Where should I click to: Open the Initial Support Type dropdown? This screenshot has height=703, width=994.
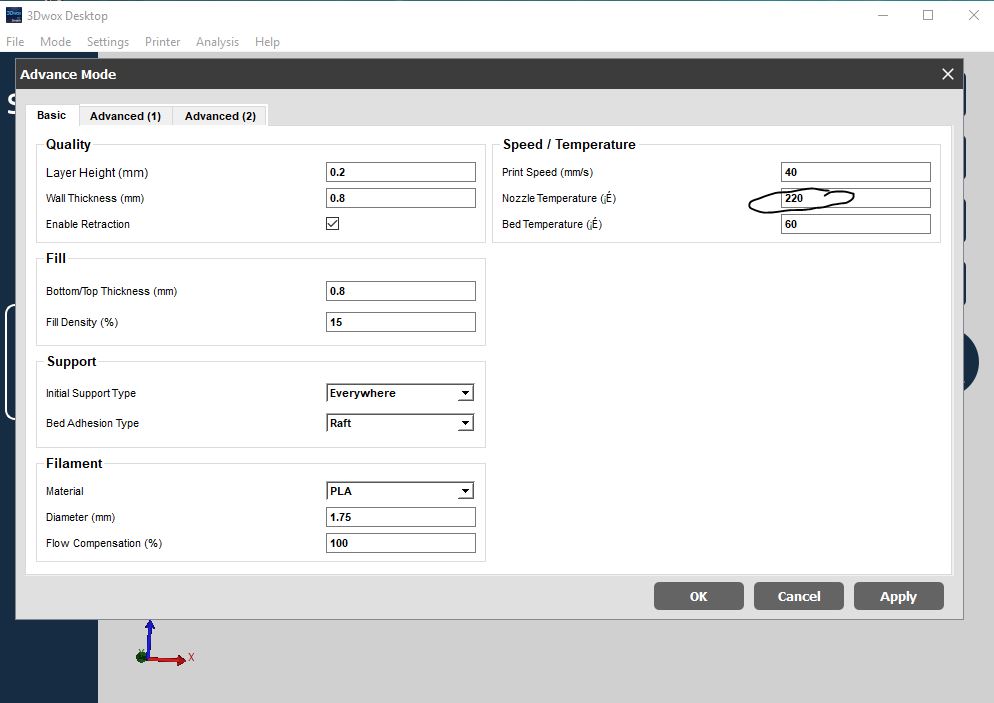400,393
